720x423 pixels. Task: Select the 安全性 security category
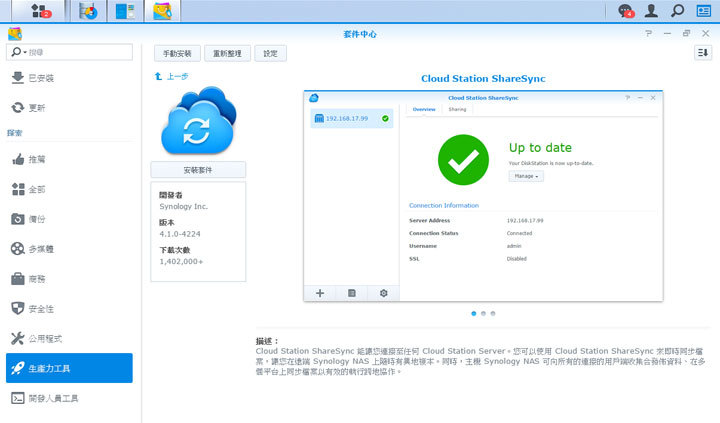pos(69,309)
